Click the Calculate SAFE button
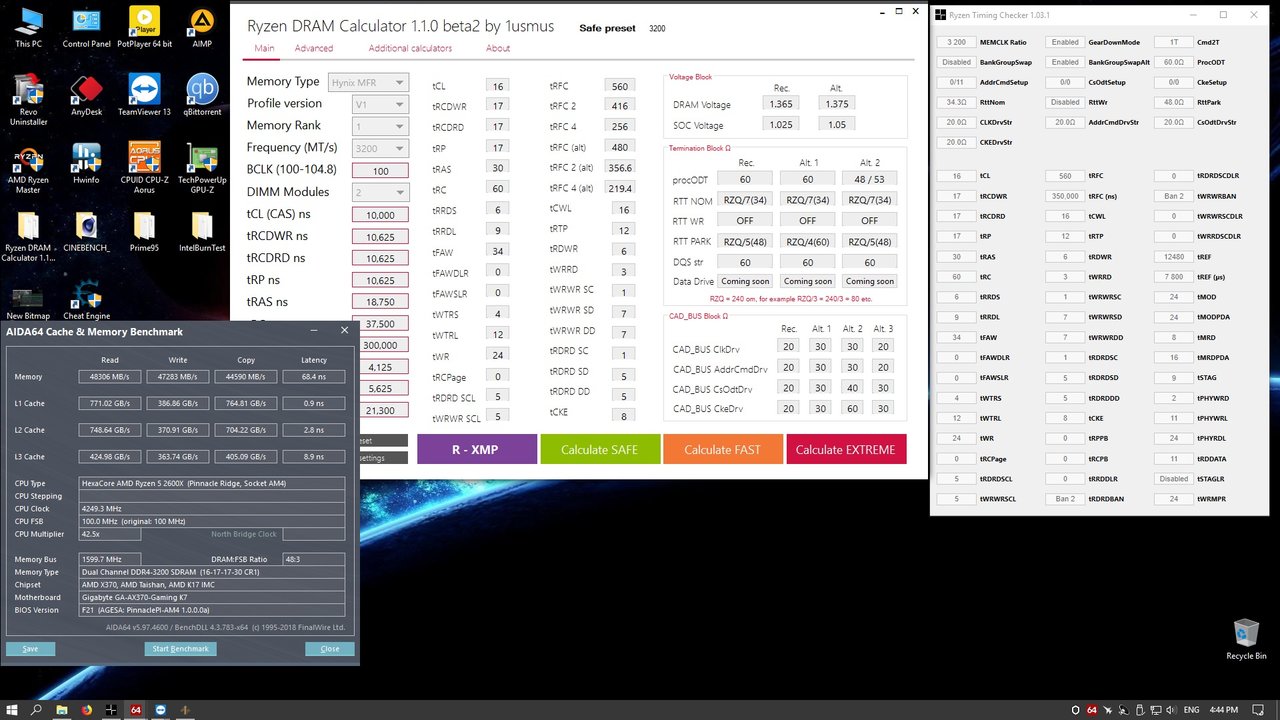Screen dimensions: 1280x720 600,449
